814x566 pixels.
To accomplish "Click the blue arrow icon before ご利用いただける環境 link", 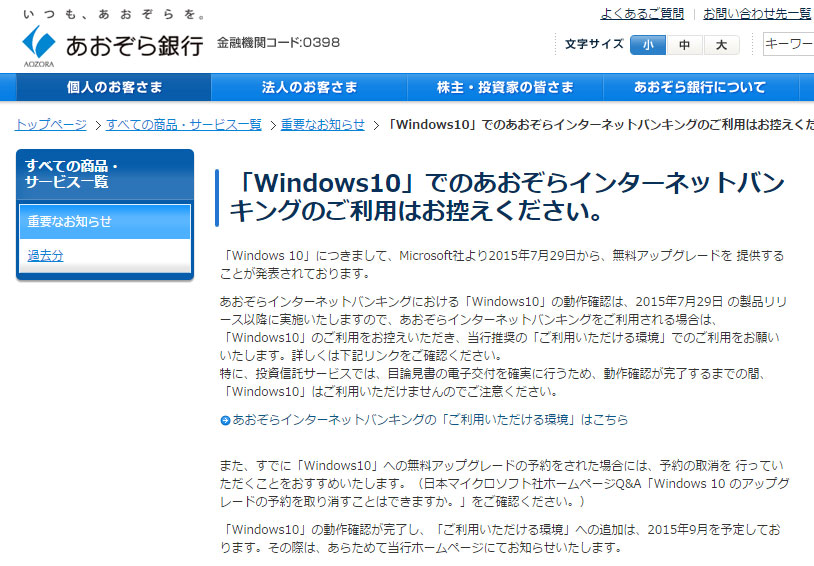I will (x=225, y=421).
